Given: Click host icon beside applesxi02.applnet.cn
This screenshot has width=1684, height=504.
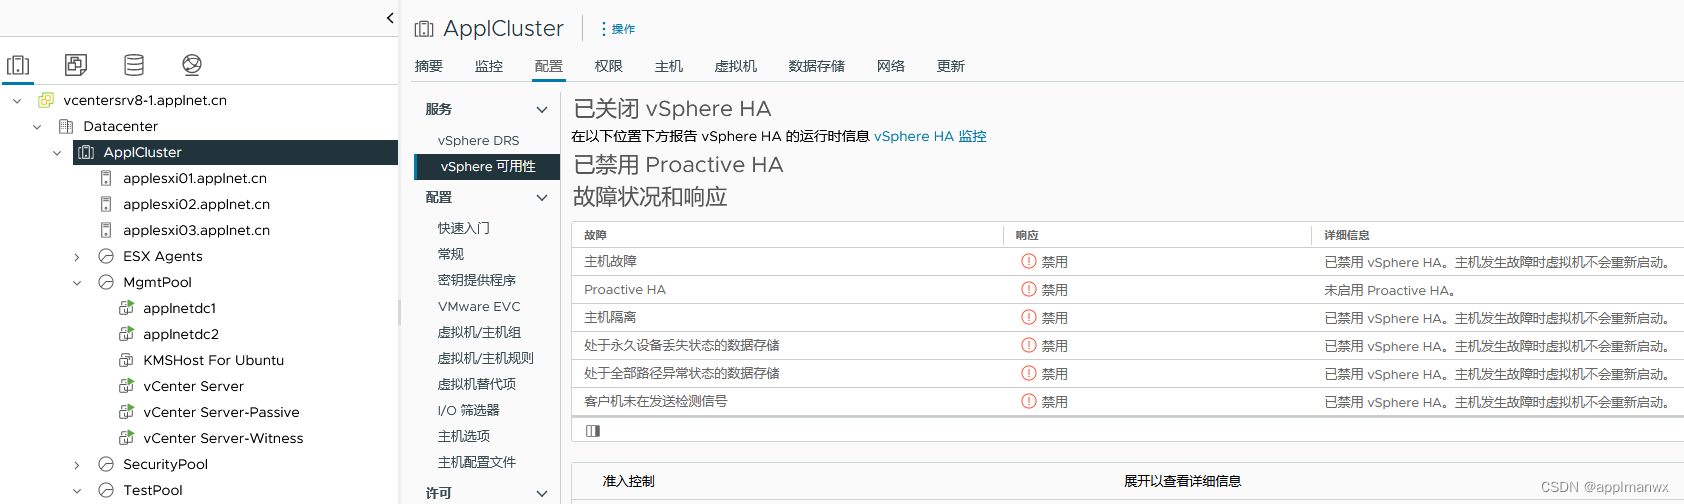Looking at the screenshot, I should click(x=106, y=204).
